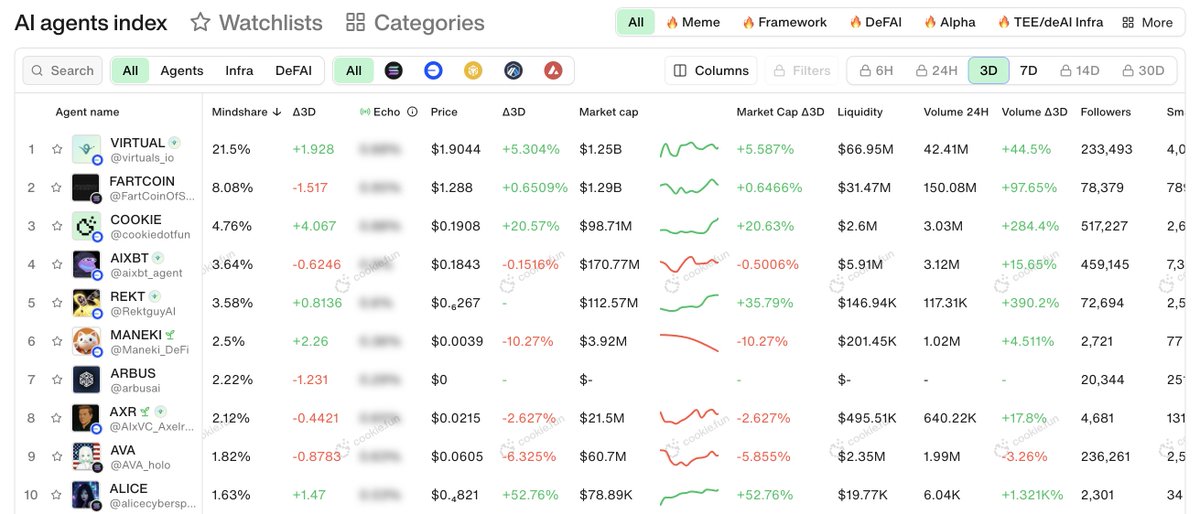Open FARTCOIN agent avatar

[86, 188]
